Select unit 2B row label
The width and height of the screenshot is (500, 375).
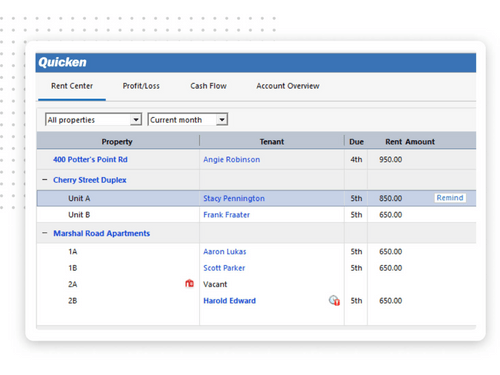click(73, 301)
